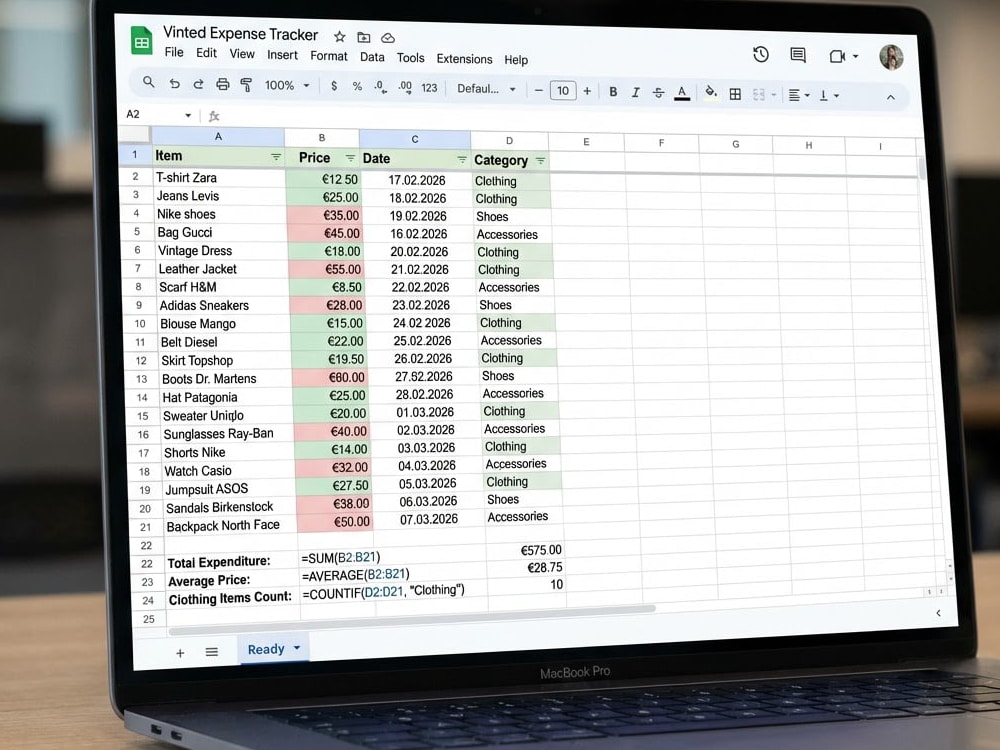Increase font size with plus button
Viewport: 1000px width, 750px height.
click(587, 91)
